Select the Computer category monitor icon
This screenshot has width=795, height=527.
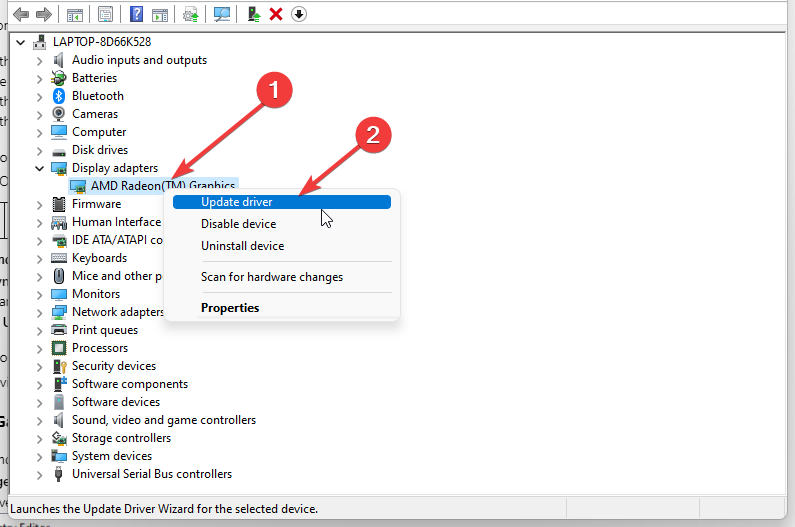pos(59,132)
